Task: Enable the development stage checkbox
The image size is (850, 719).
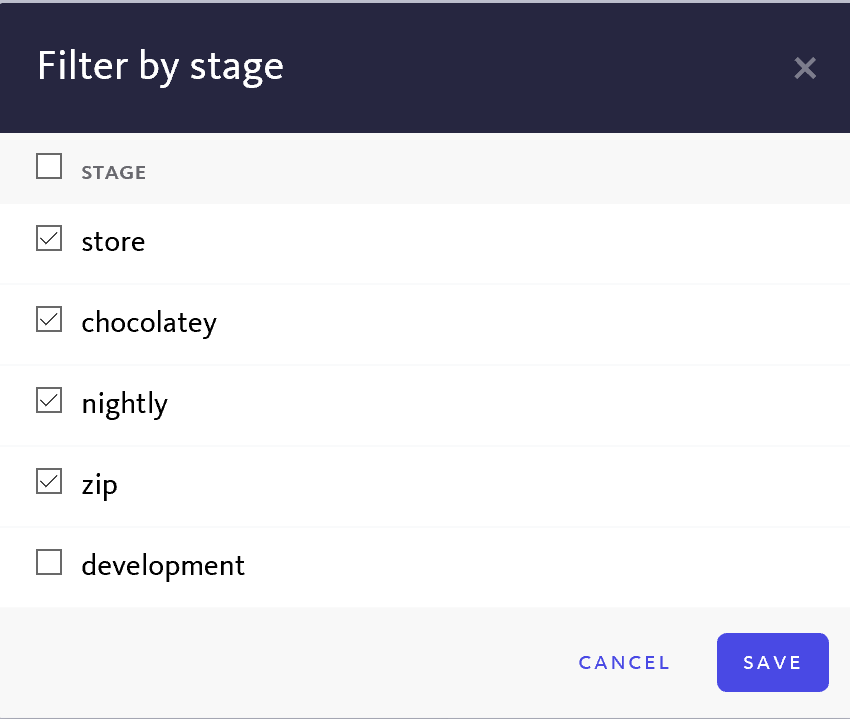Action: [48, 561]
